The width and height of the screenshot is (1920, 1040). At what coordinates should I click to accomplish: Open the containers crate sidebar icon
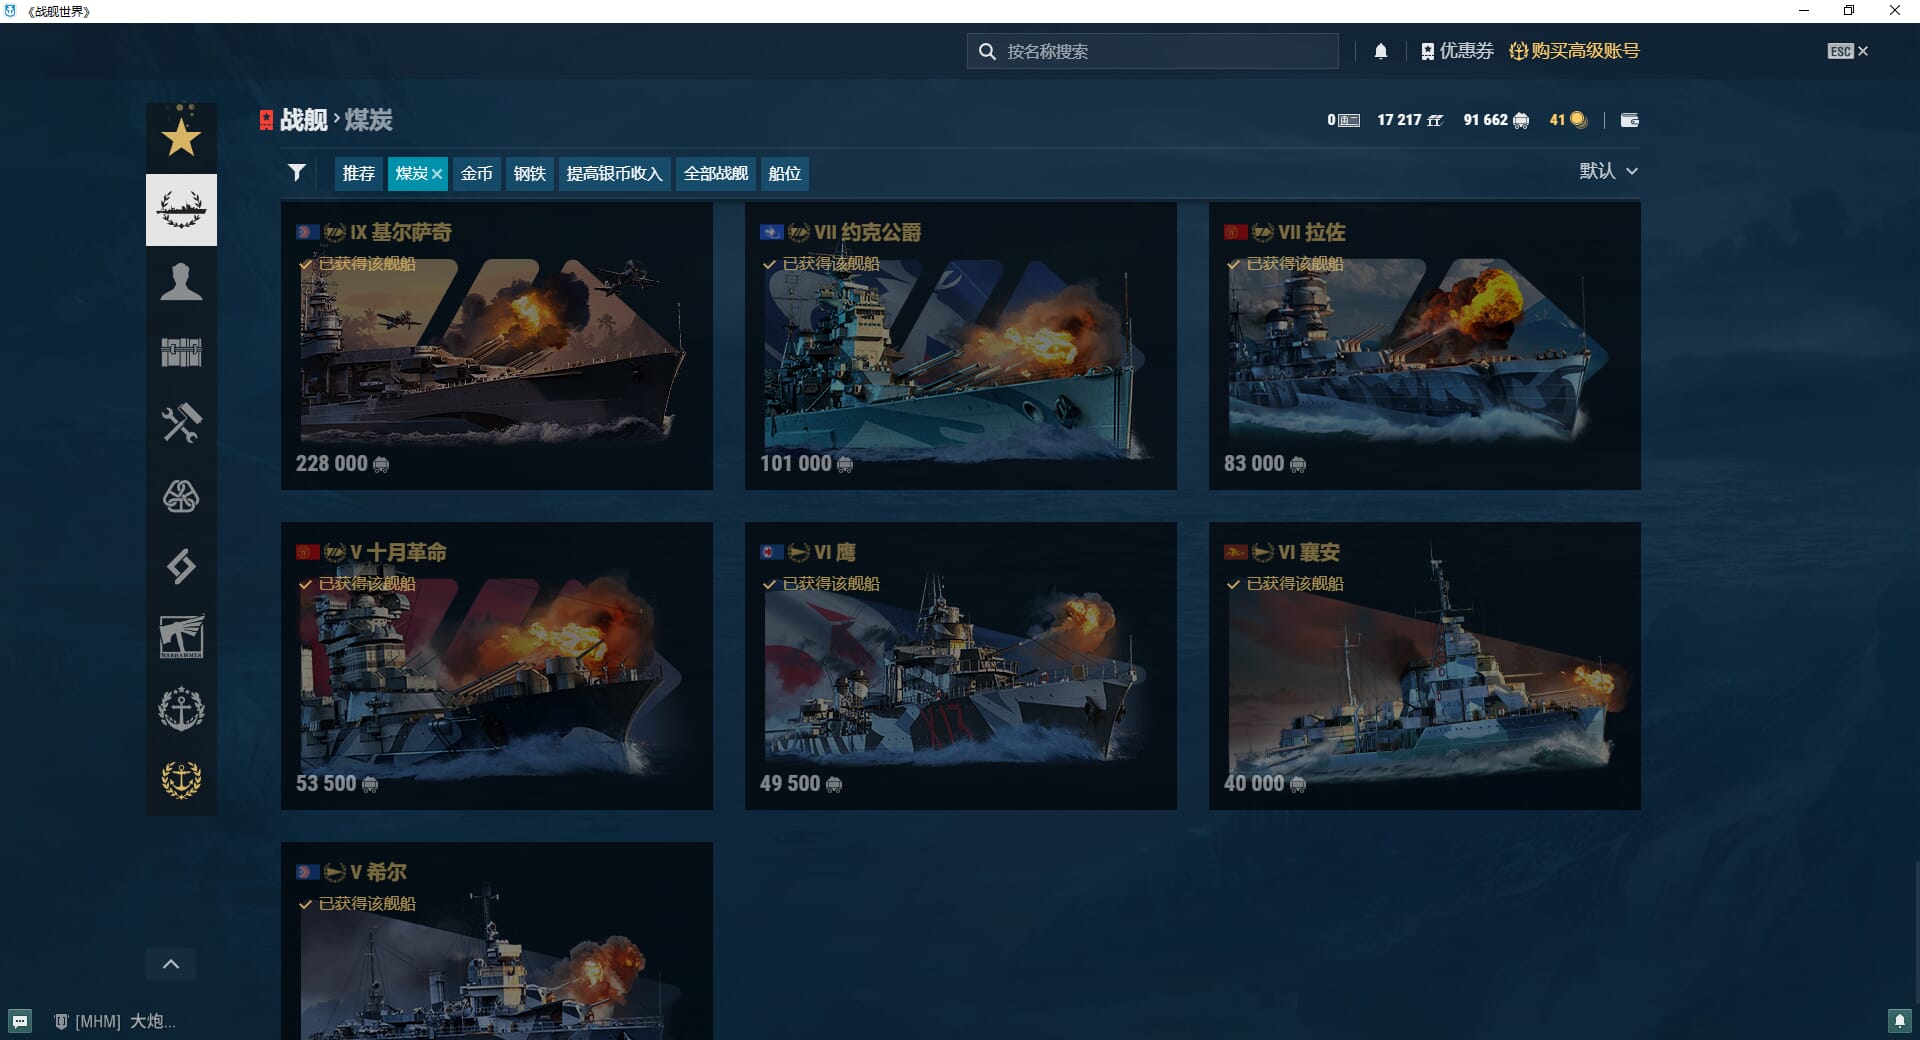pyautogui.click(x=181, y=352)
